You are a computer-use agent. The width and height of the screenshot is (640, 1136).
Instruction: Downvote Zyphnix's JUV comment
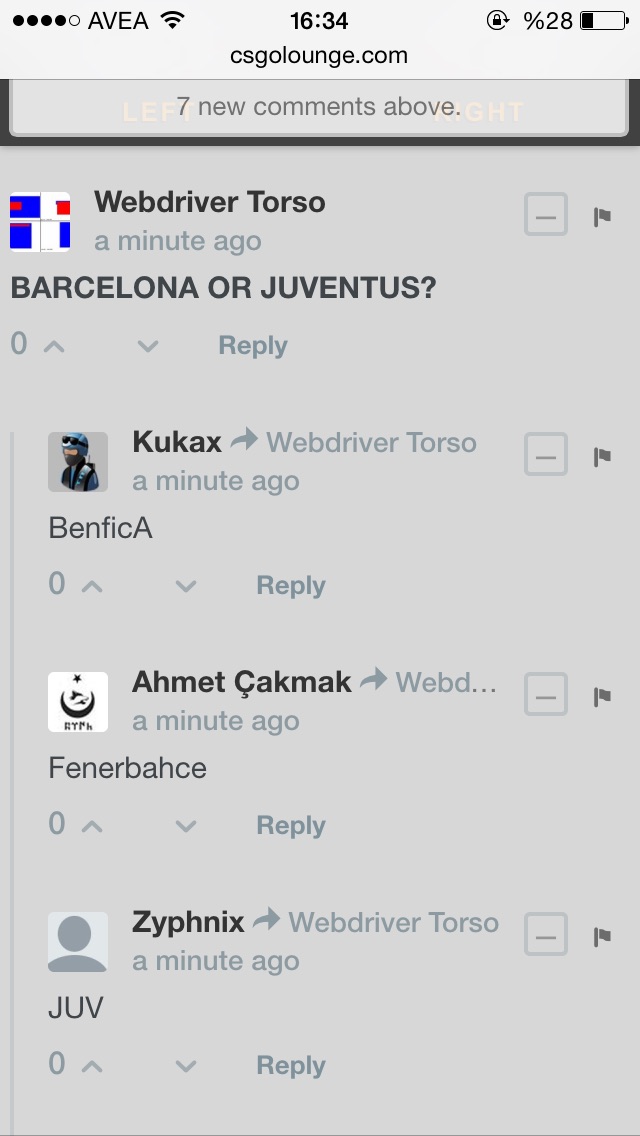click(186, 1066)
